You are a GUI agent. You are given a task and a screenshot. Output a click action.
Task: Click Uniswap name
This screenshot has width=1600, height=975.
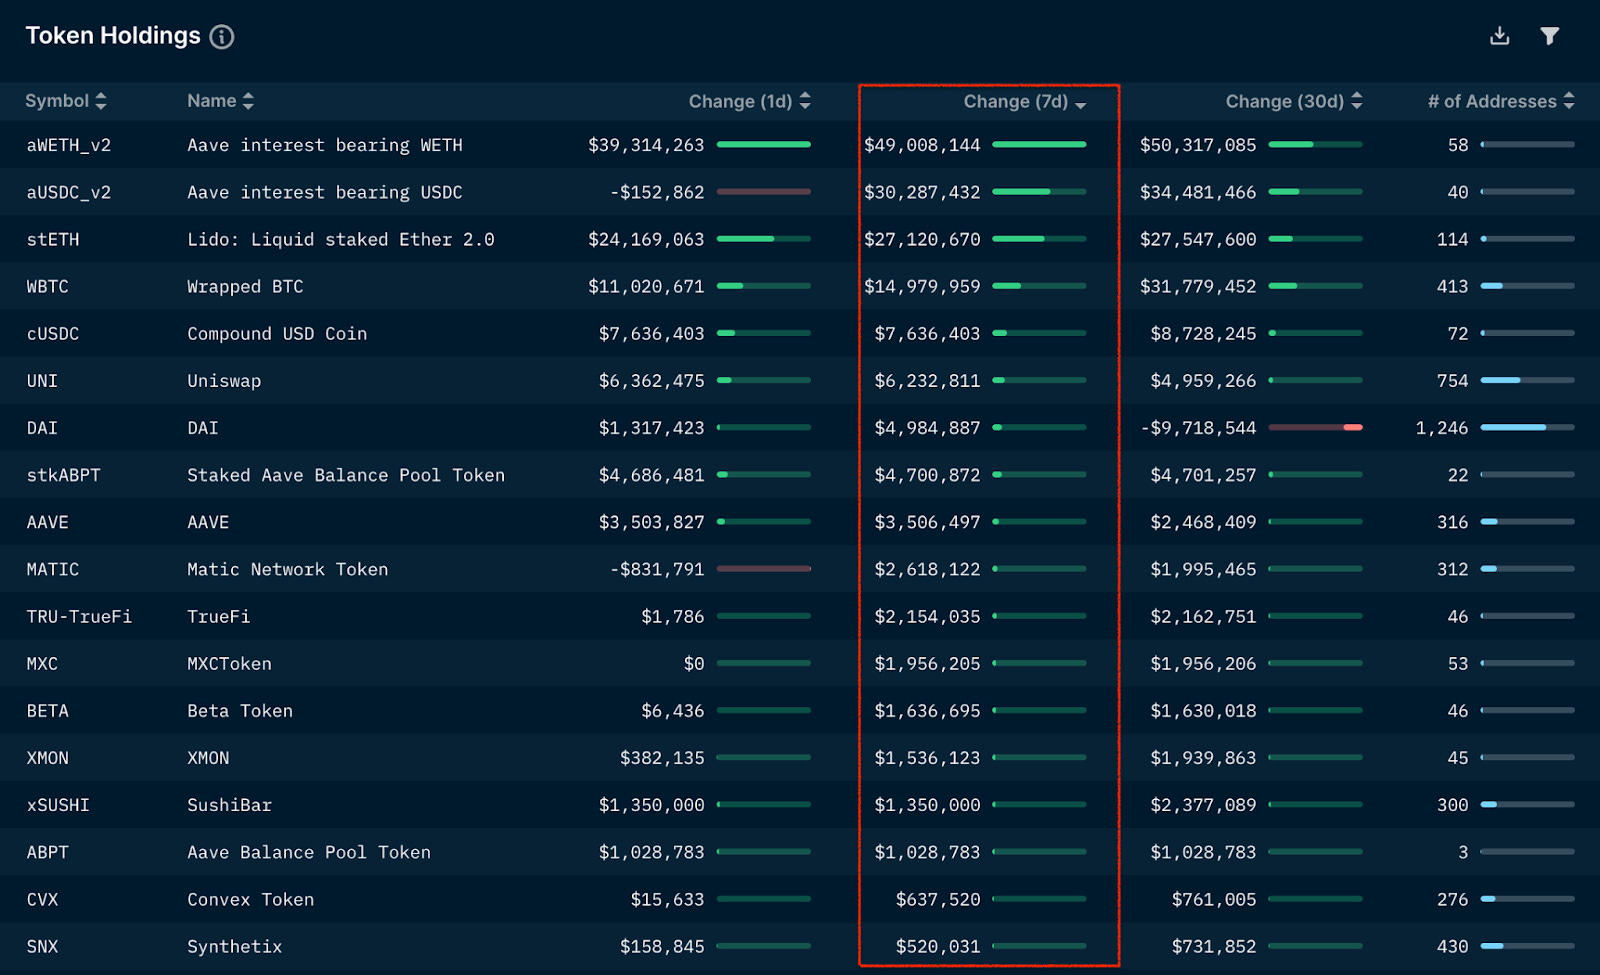(x=224, y=381)
